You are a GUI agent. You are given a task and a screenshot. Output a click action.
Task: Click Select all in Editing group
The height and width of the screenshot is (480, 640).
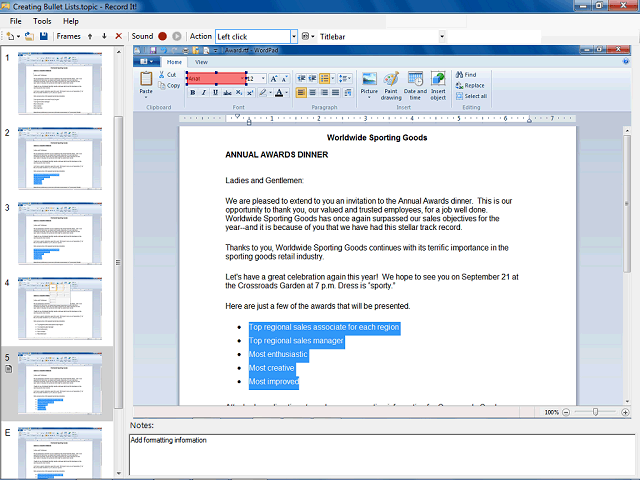click(x=471, y=96)
